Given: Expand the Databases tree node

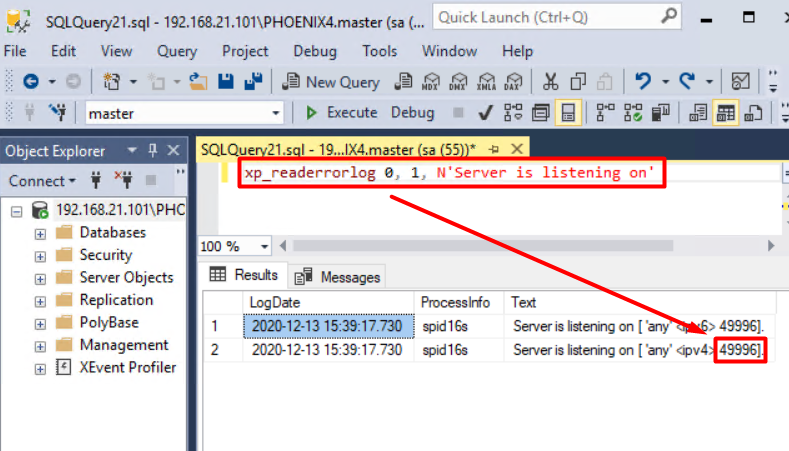Looking at the screenshot, I should [x=41, y=233].
